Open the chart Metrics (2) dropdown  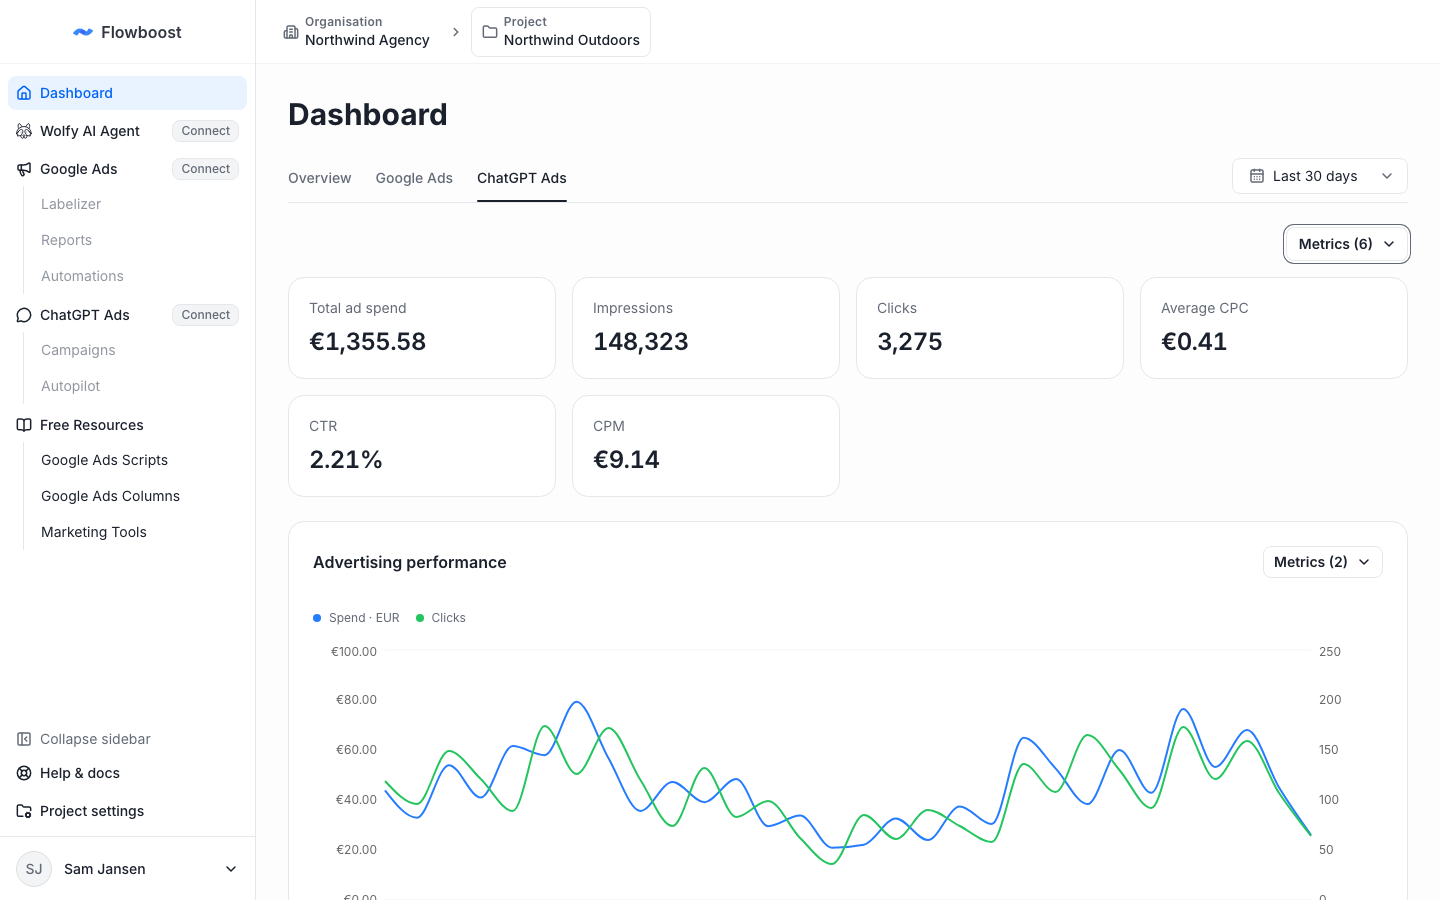point(1322,562)
